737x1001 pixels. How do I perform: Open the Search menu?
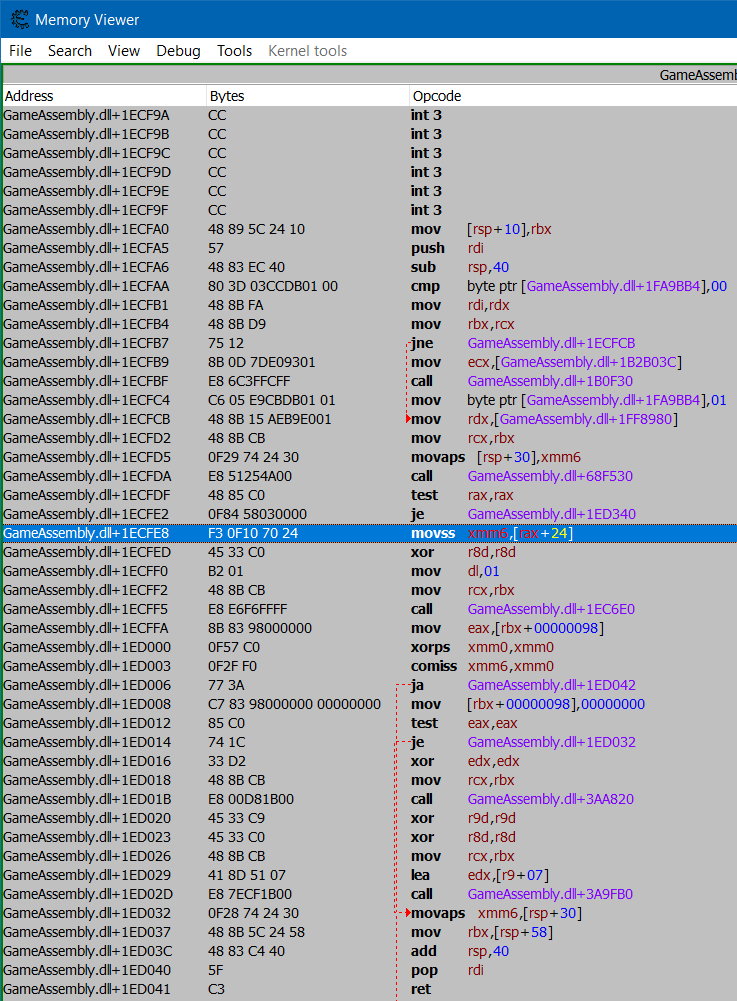coord(70,51)
